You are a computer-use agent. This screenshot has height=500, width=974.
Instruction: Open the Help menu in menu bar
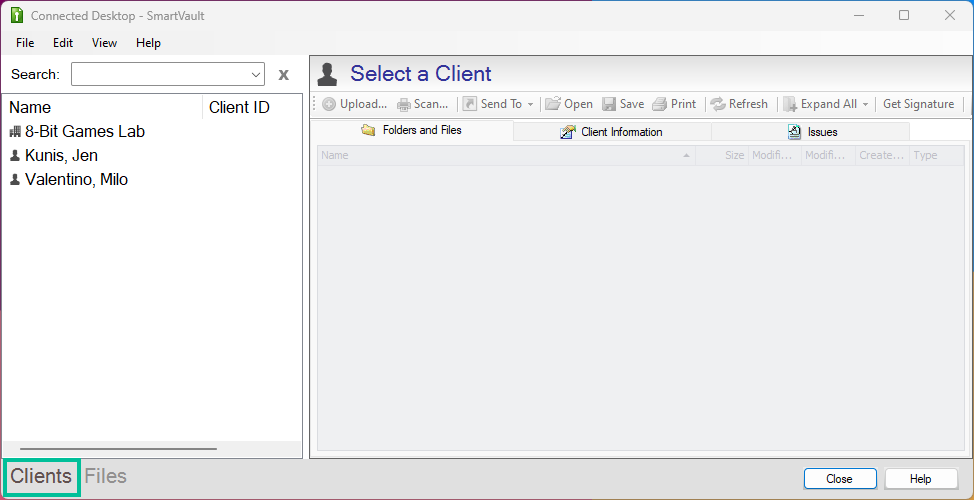(x=148, y=43)
